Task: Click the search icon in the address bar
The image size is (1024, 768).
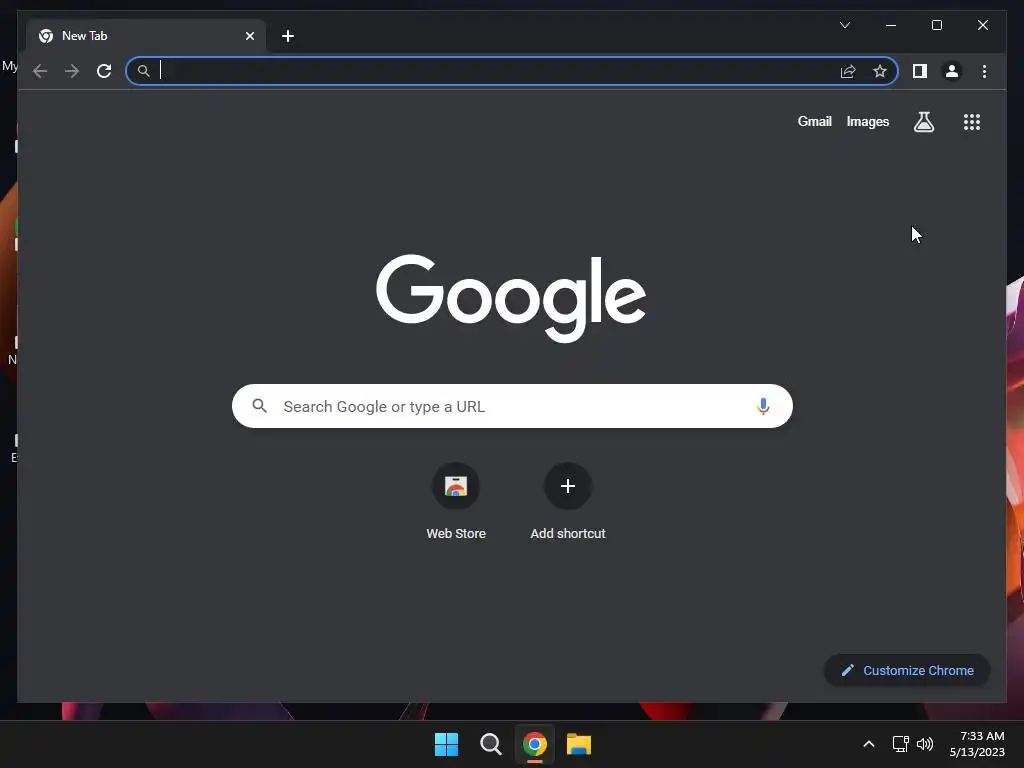Action: coord(144,71)
